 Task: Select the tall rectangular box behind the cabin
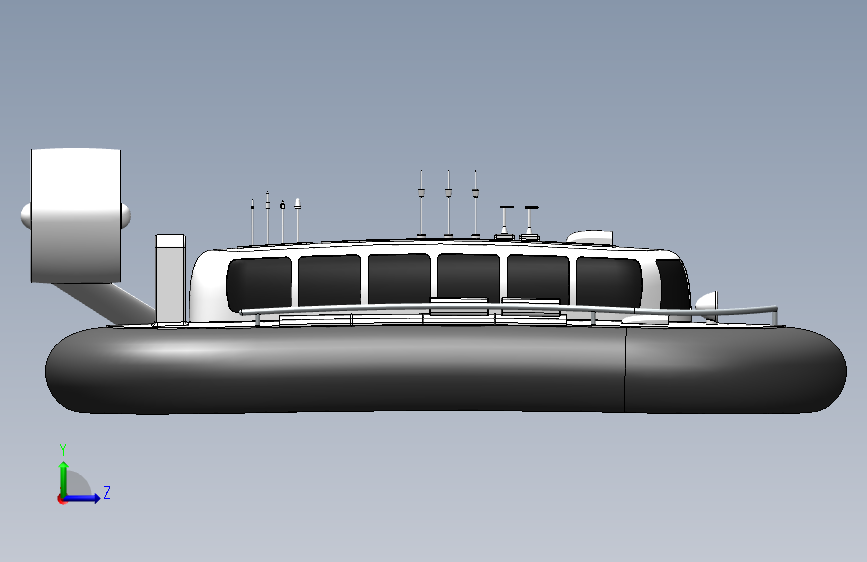coord(170,279)
